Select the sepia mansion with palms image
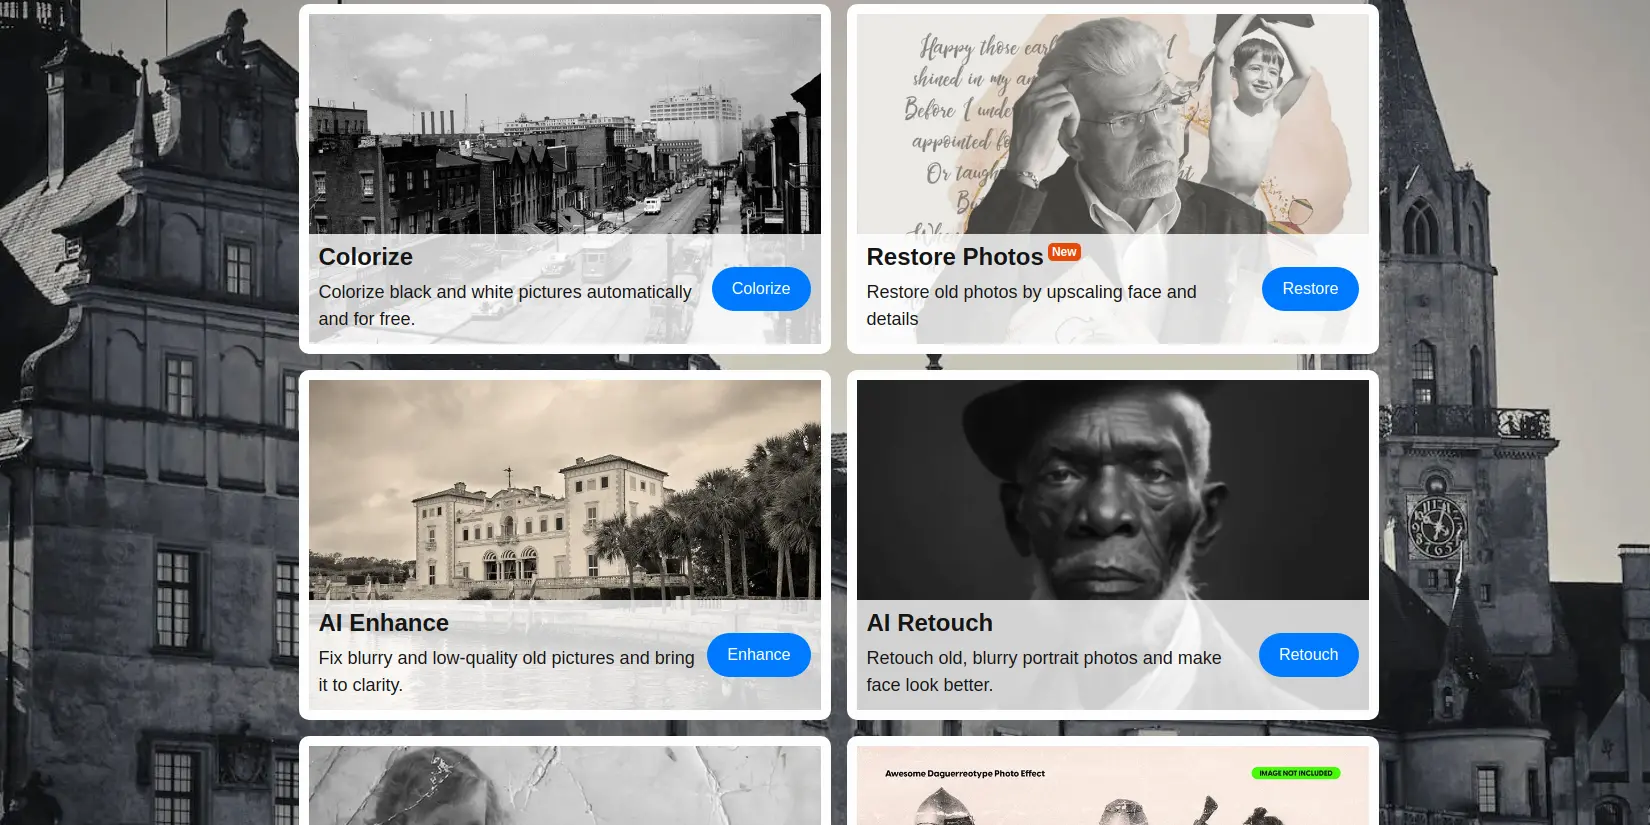The width and height of the screenshot is (1650, 825). 565,490
